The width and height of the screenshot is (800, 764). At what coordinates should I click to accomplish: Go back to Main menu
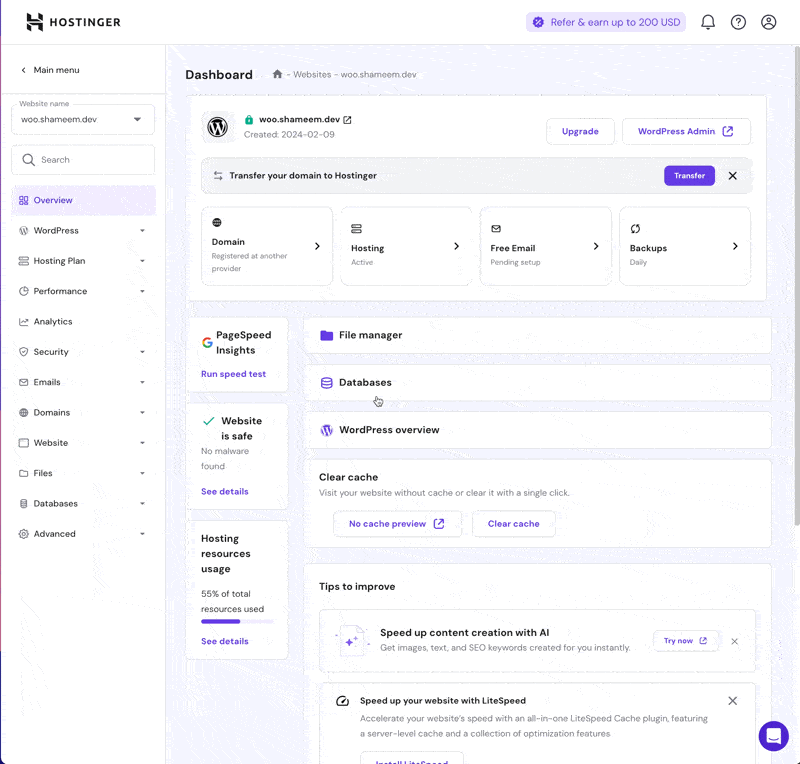coord(50,70)
